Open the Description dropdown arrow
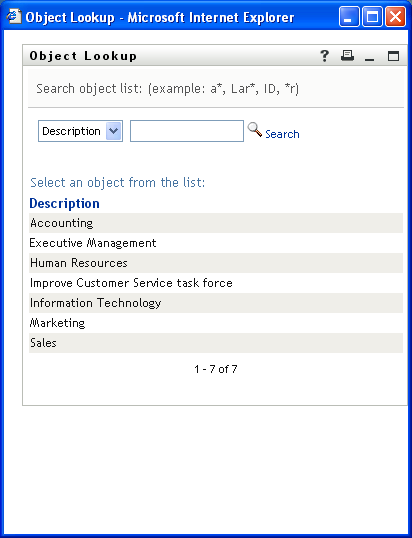The image size is (412, 538). (x=114, y=131)
